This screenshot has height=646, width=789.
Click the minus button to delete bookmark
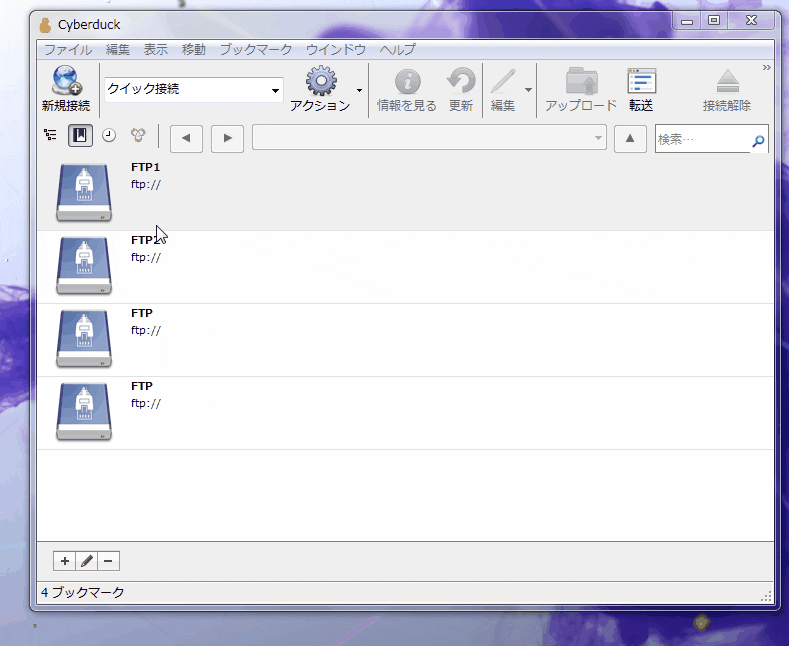(x=109, y=561)
